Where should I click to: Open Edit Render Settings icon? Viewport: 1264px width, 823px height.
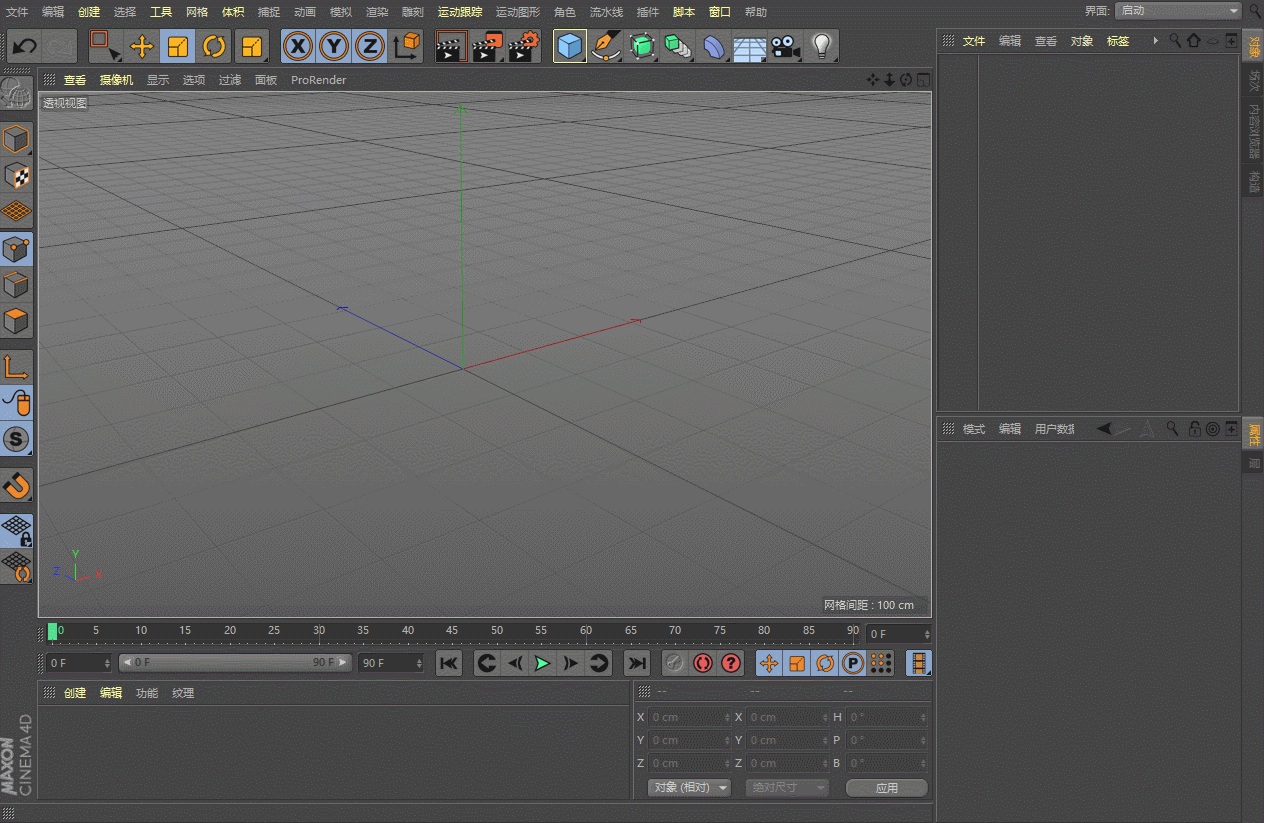tap(524, 46)
